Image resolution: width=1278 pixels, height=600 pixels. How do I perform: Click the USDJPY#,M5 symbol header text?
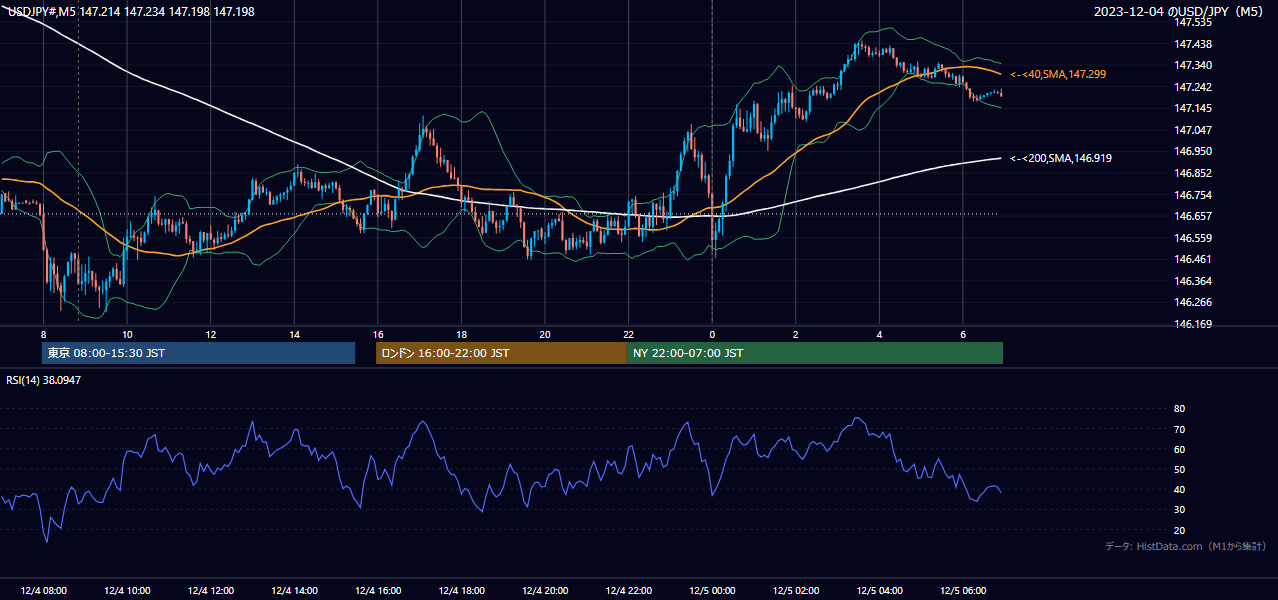(130, 12)
